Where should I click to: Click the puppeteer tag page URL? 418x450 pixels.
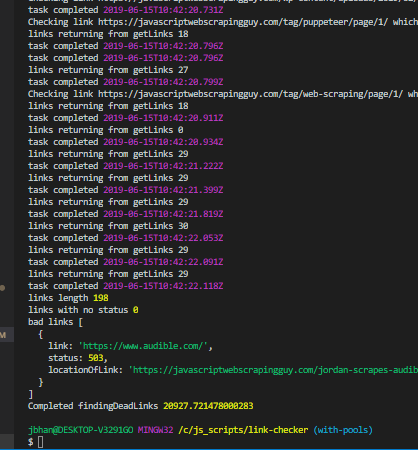tap(243, 22)
